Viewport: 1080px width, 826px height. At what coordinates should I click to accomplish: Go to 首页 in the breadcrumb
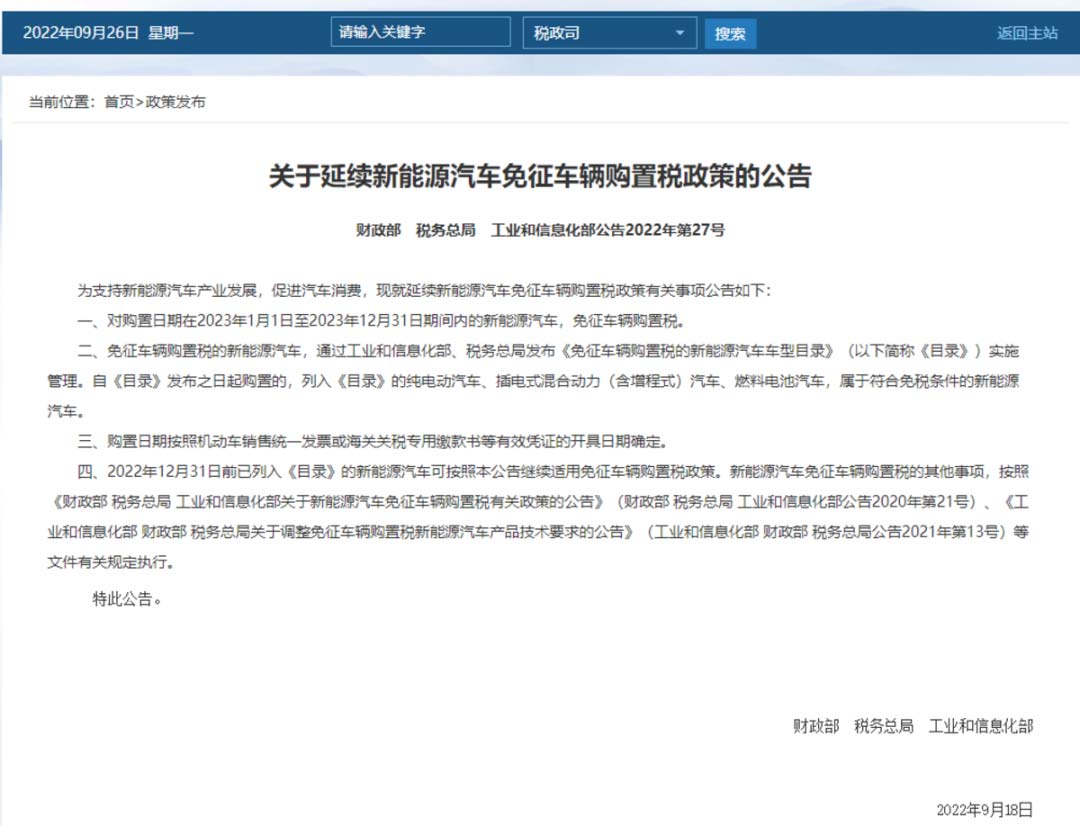[119, 102]
